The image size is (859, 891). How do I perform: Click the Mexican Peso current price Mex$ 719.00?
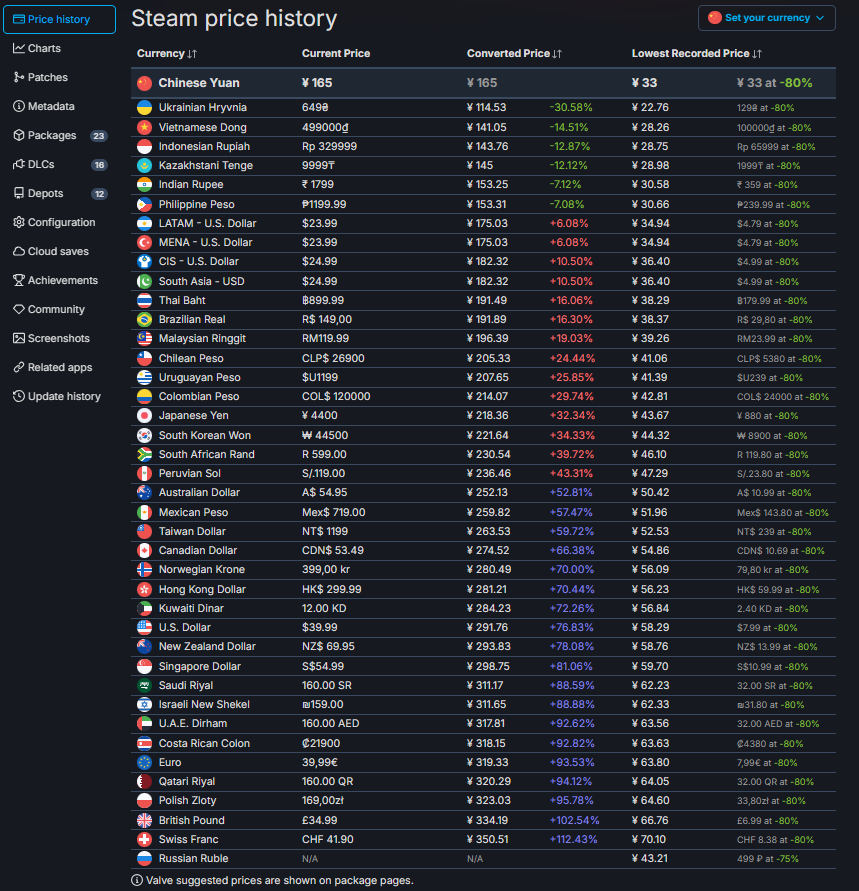coord(333,512)
